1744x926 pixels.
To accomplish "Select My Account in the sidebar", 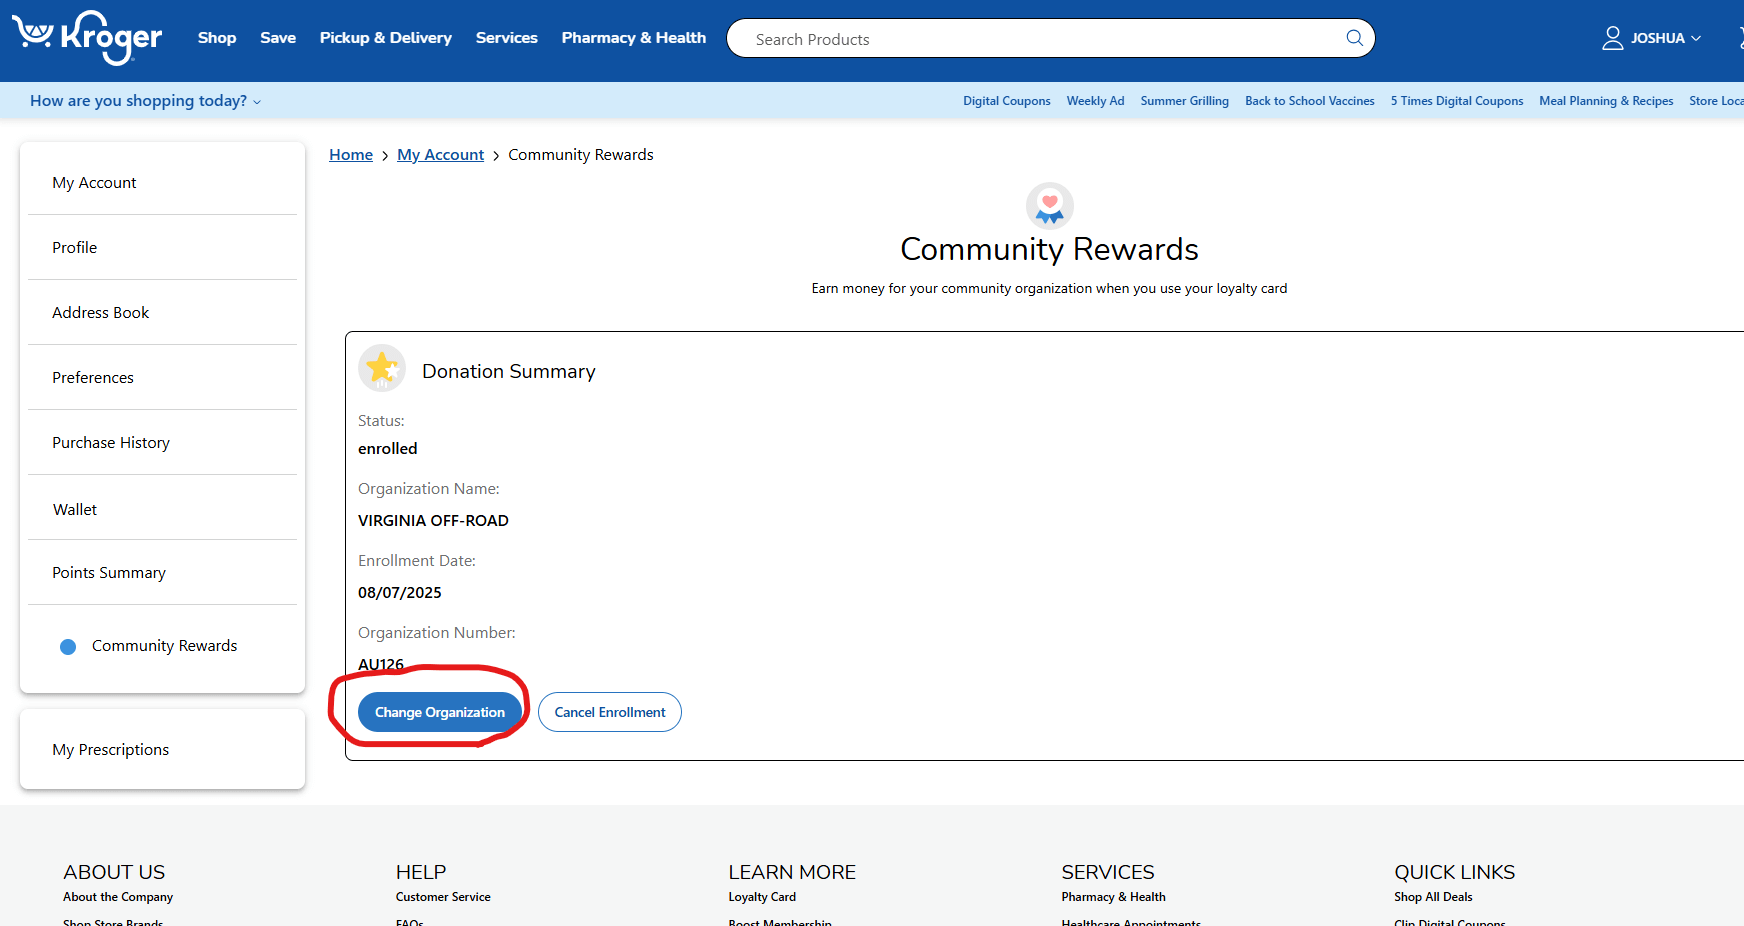I will (162, 182).
